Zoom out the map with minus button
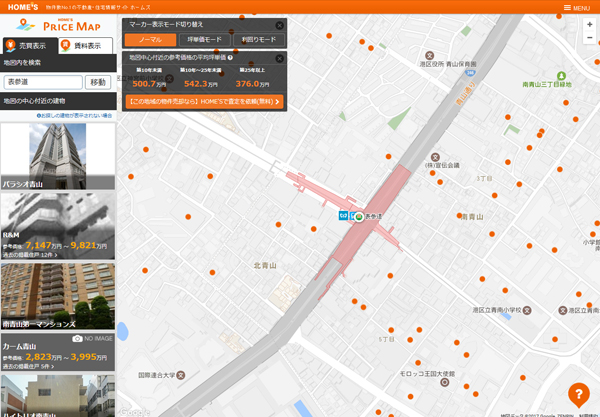The image size is (600, 417). click(x=590, y=37)
